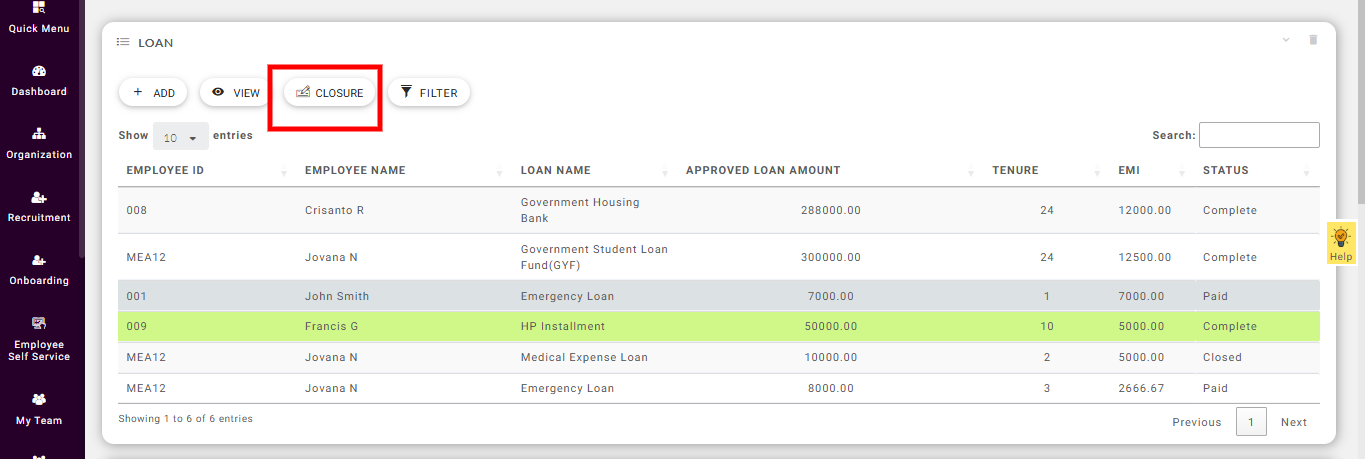The height and width of the screenshot is (459, 1365).
Task: Open Recruitment from the sidebar
Action: click(39, 198)
